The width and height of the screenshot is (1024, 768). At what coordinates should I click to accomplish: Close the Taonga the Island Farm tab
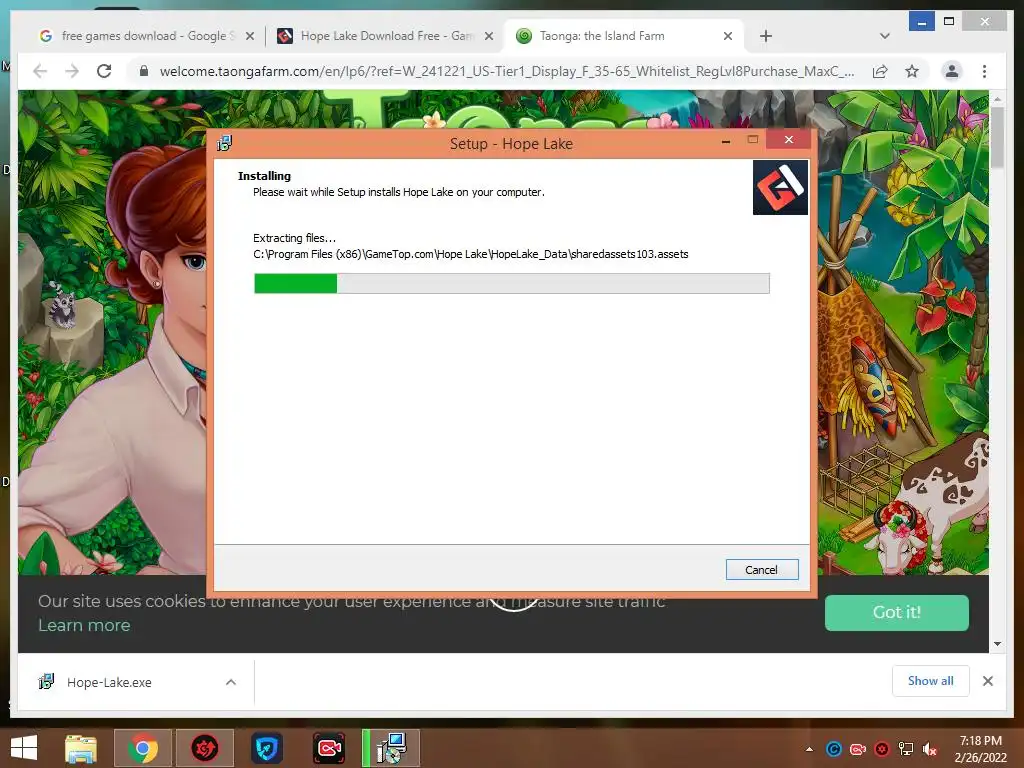(x=728, y=36)
